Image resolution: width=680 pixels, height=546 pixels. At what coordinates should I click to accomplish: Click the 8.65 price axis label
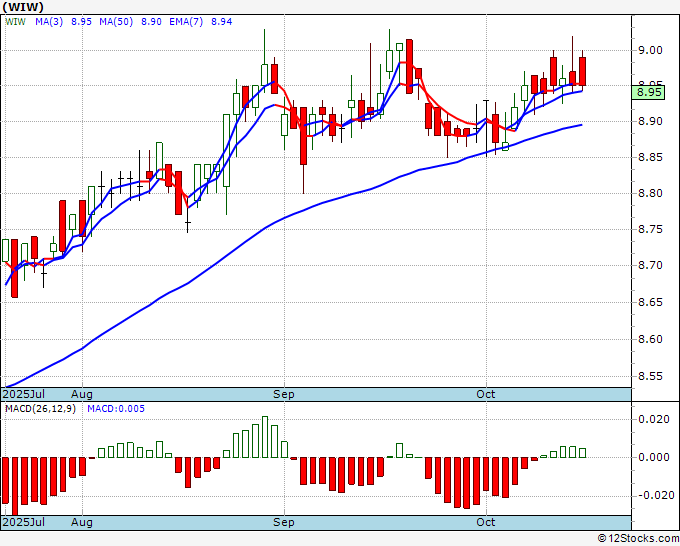pyautogui.click(x=651, y=302)
